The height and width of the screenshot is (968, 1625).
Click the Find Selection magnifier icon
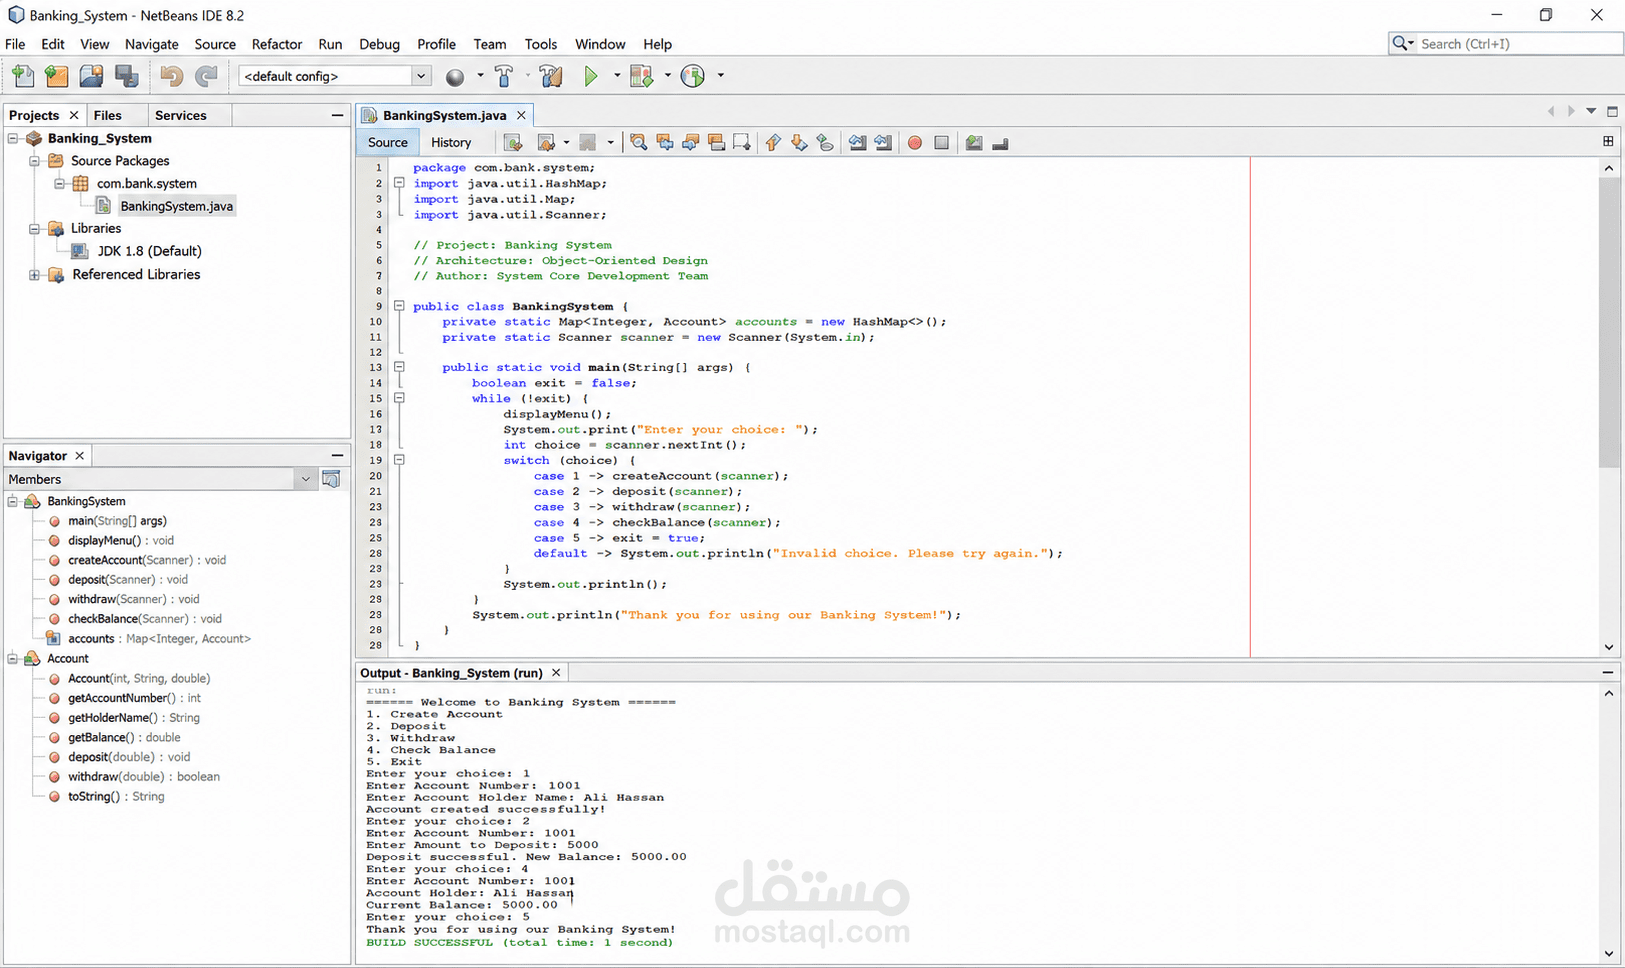tap(638, 143)
